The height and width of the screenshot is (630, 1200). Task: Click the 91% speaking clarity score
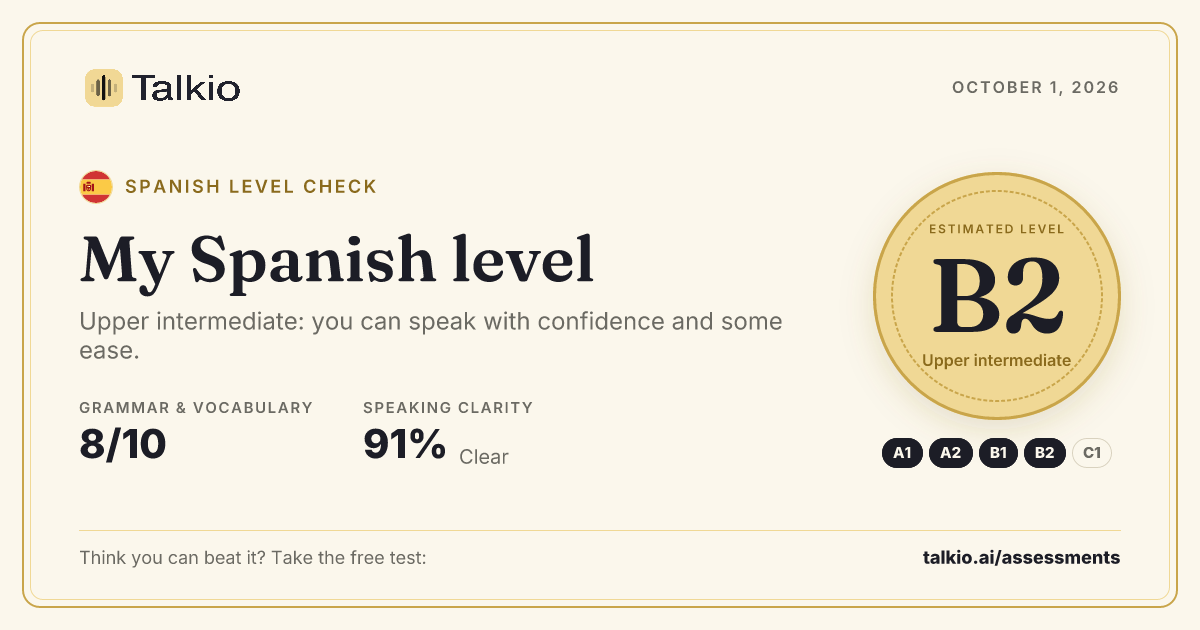(x=404, y=444)
